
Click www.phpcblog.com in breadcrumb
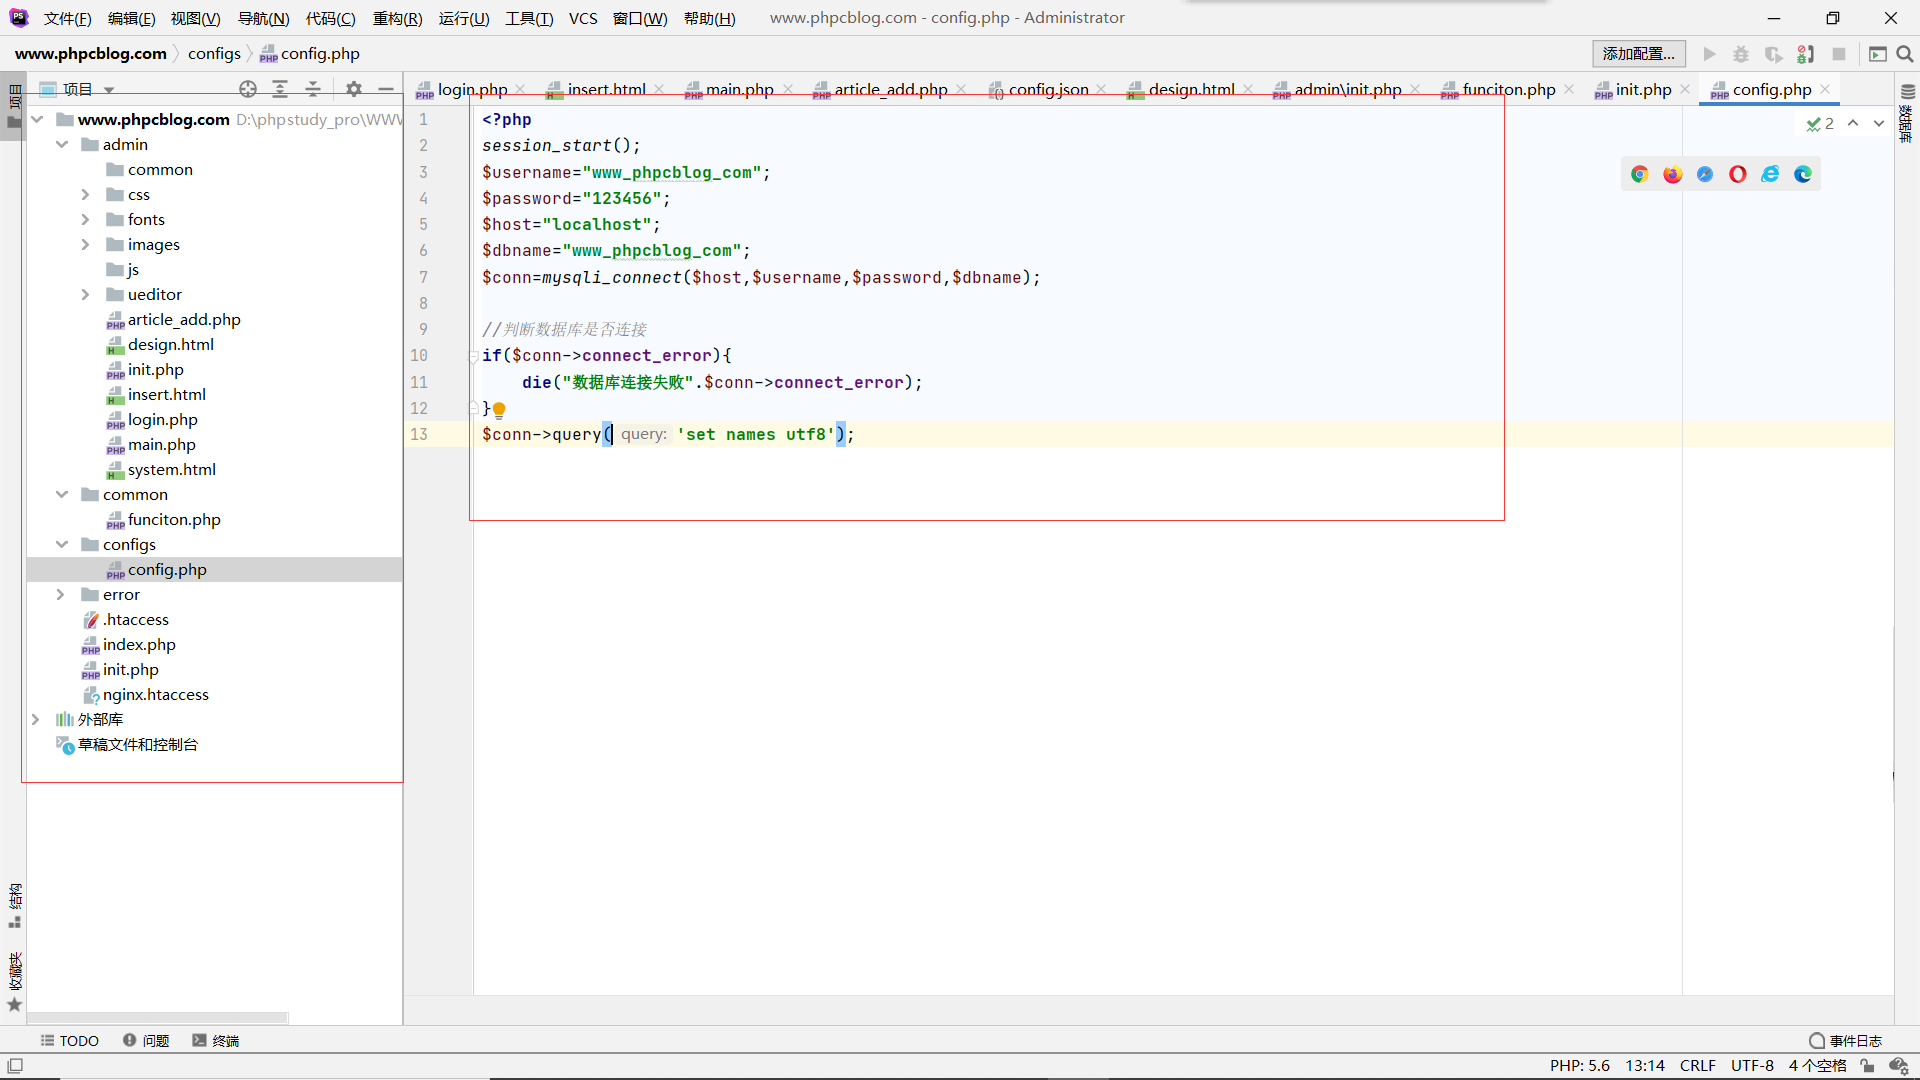tap(91, 54)
